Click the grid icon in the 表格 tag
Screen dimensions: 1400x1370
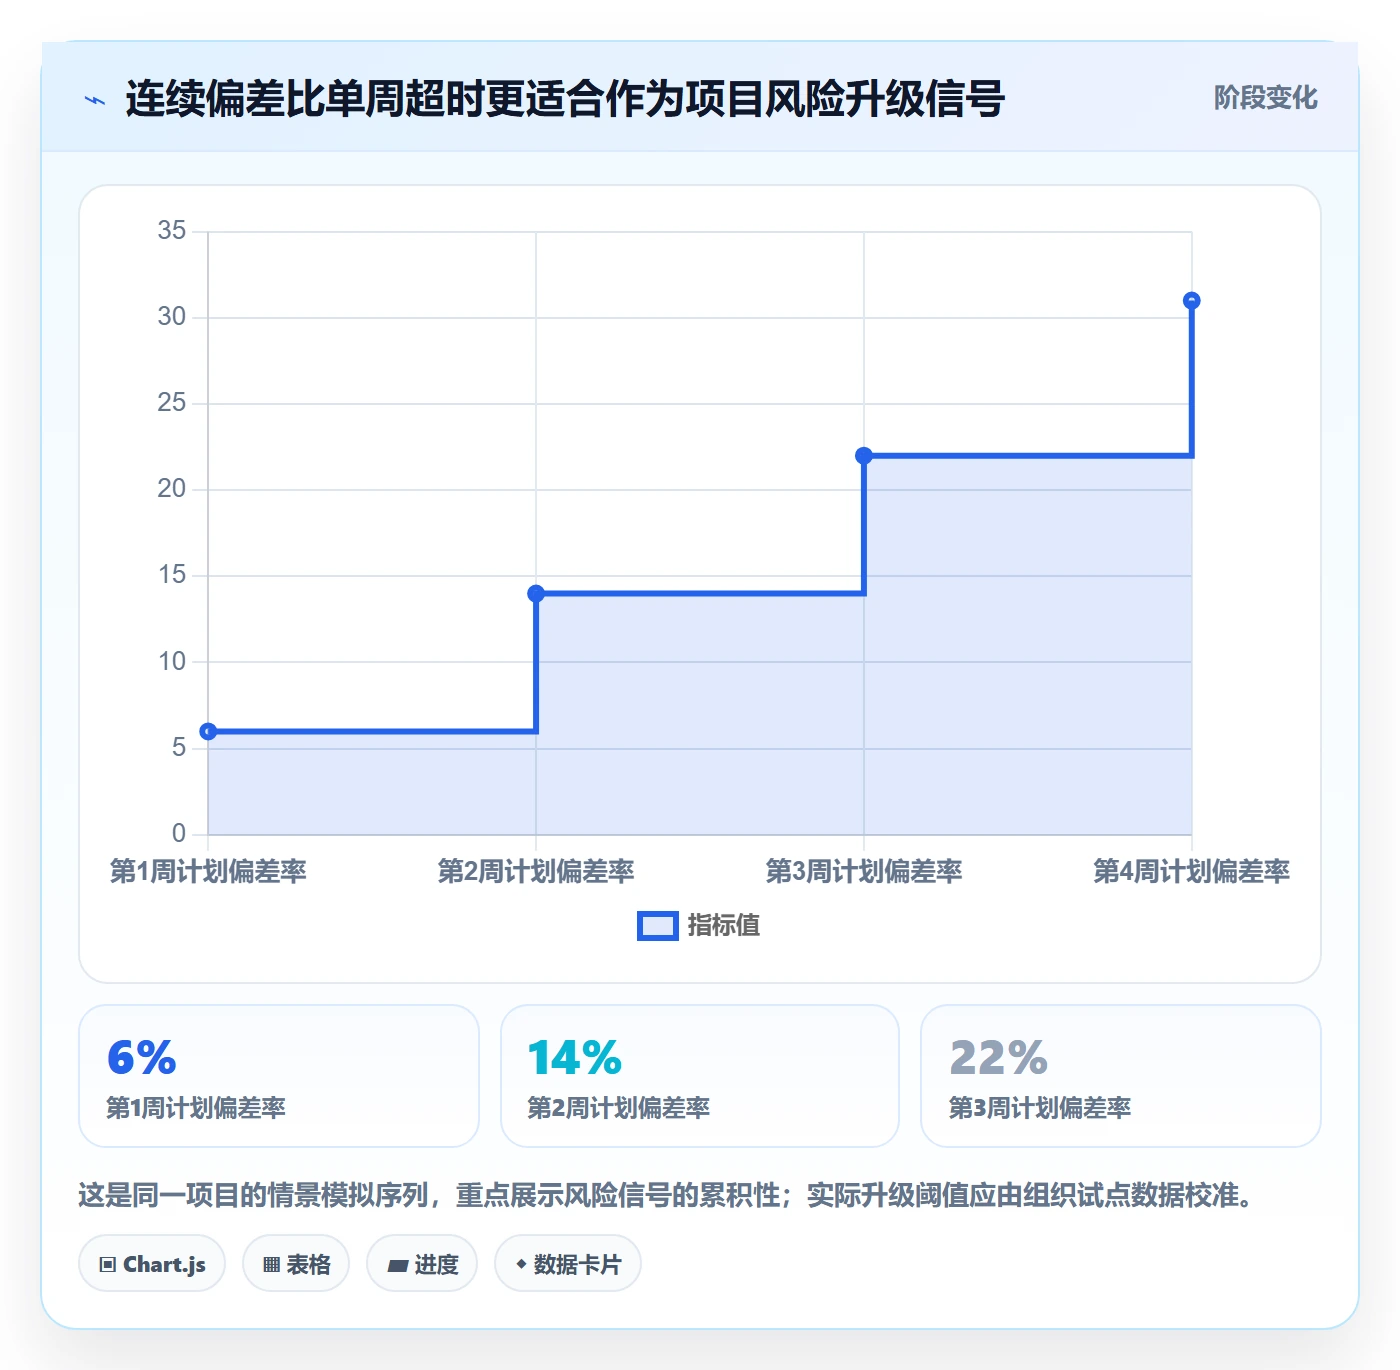(x=271, y=1265)
